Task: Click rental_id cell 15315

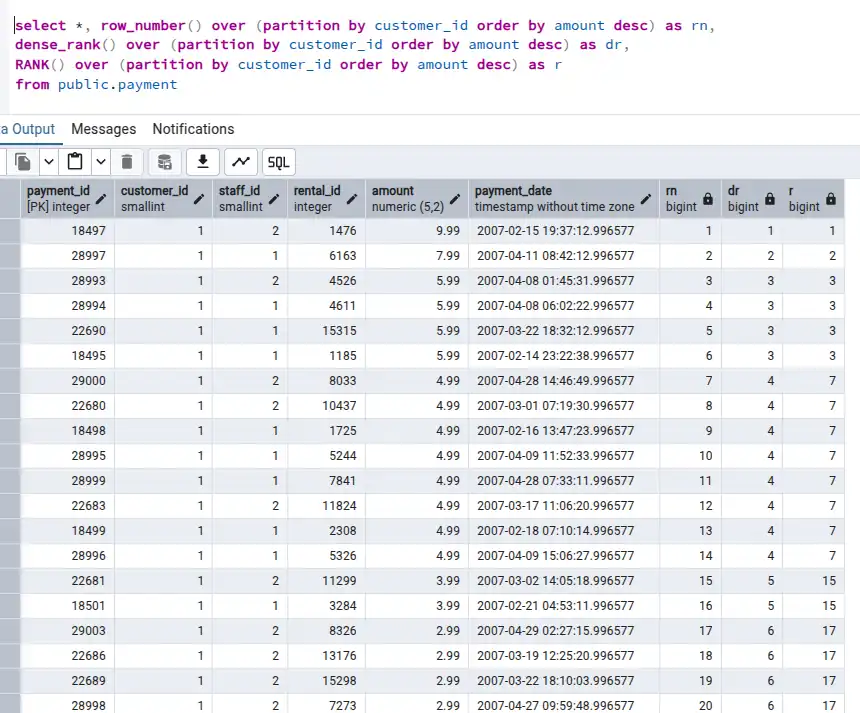Action: pyautogui.click(x=326, y=331)
